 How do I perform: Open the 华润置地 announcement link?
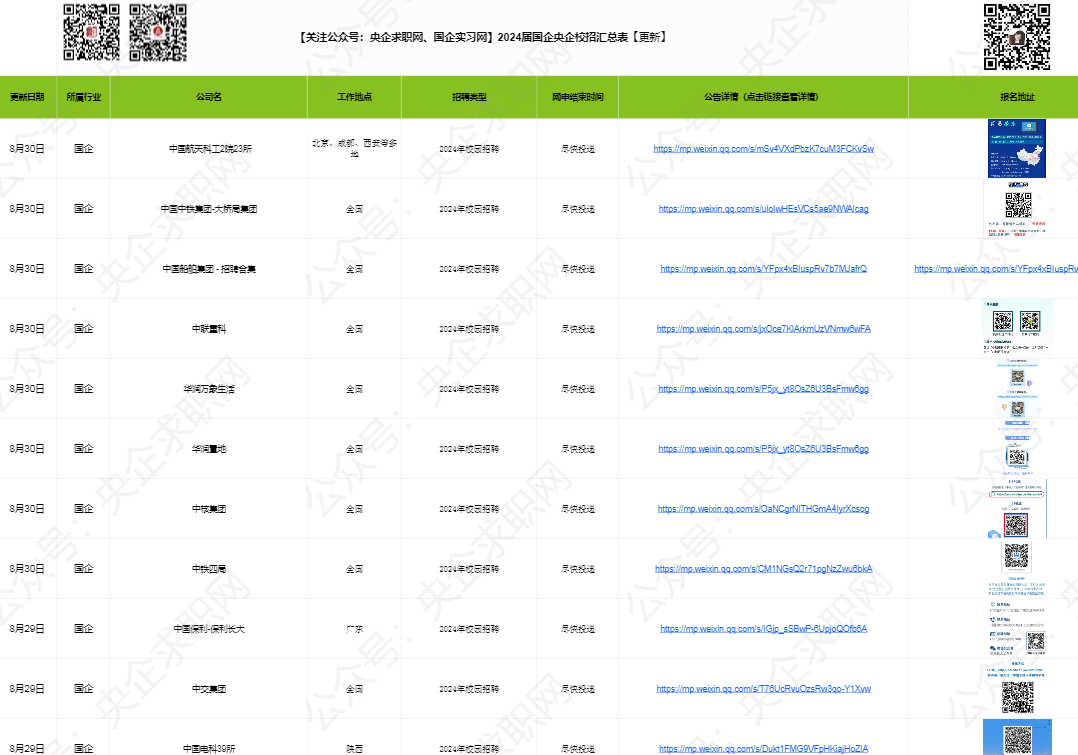coord(763,448)
